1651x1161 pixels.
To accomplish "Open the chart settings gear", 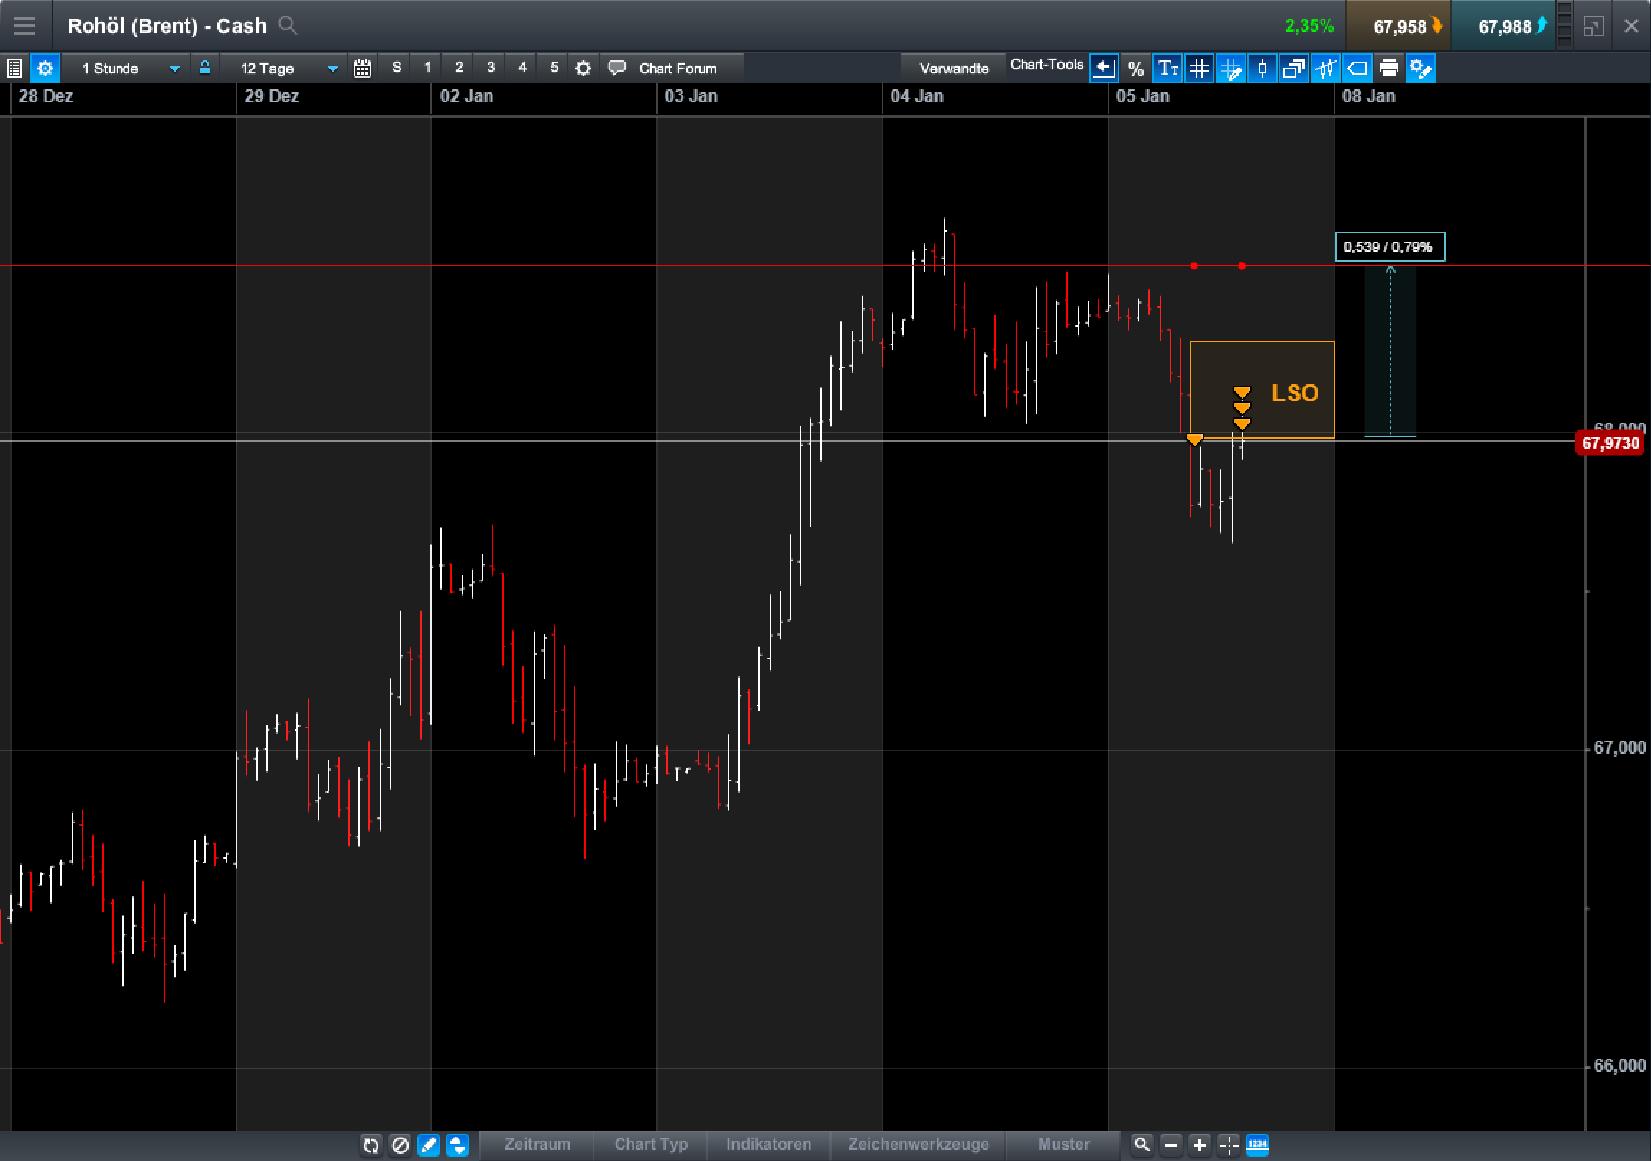I will tap(45, 68).
